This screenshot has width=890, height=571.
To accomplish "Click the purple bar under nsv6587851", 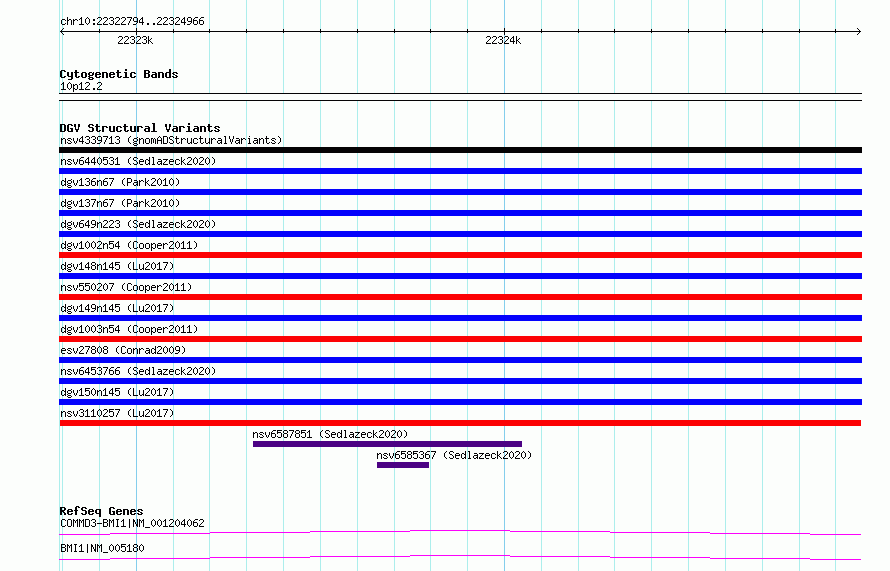I will 387,444.
